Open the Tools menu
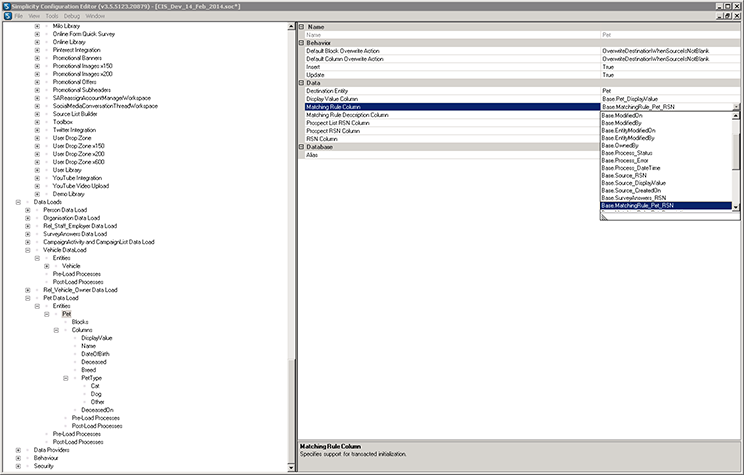Viewport: 744px width, 475px height. tap(52, 16)
